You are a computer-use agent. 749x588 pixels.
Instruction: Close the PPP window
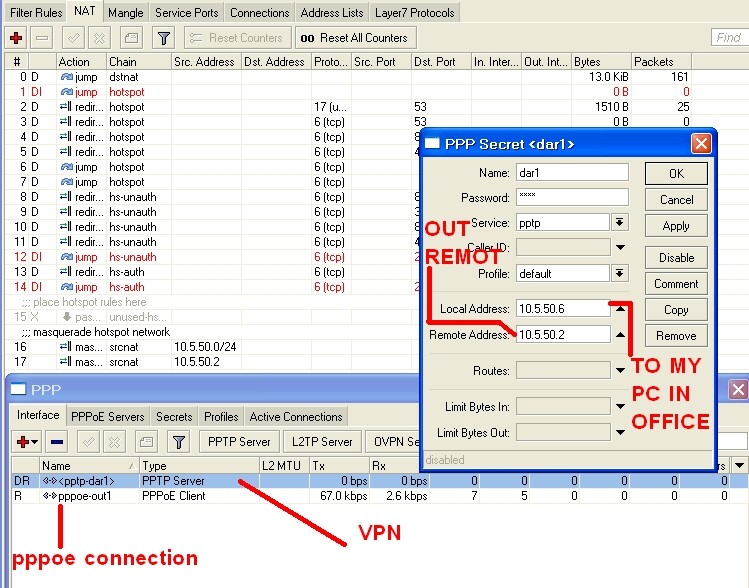738,390
